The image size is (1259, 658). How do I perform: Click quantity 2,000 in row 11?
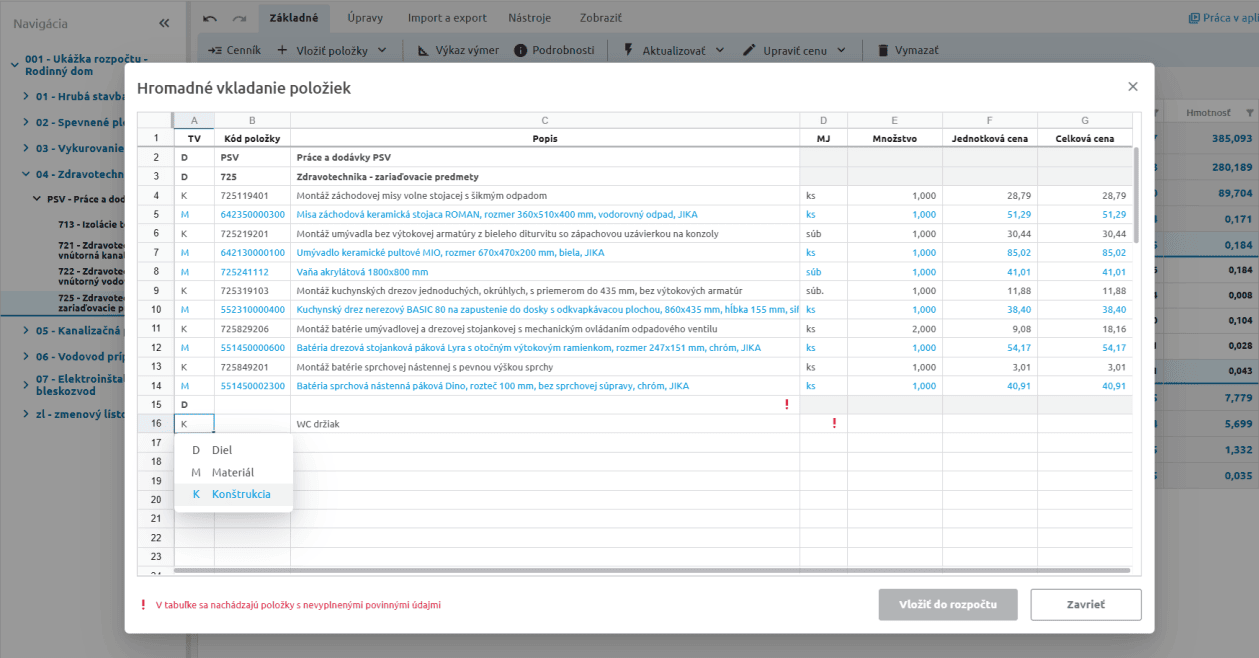pyautogui.click(x=894, y=329)
